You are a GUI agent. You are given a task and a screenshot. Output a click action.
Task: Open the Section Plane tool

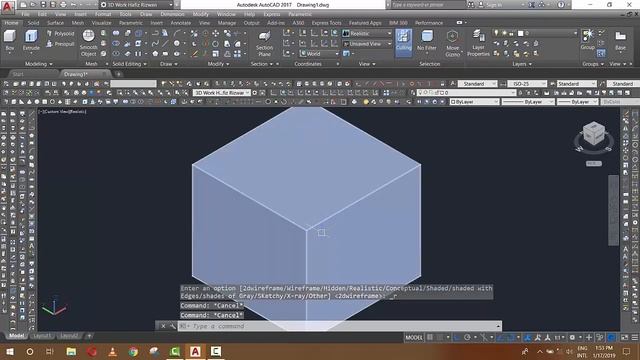pos(264,43)
